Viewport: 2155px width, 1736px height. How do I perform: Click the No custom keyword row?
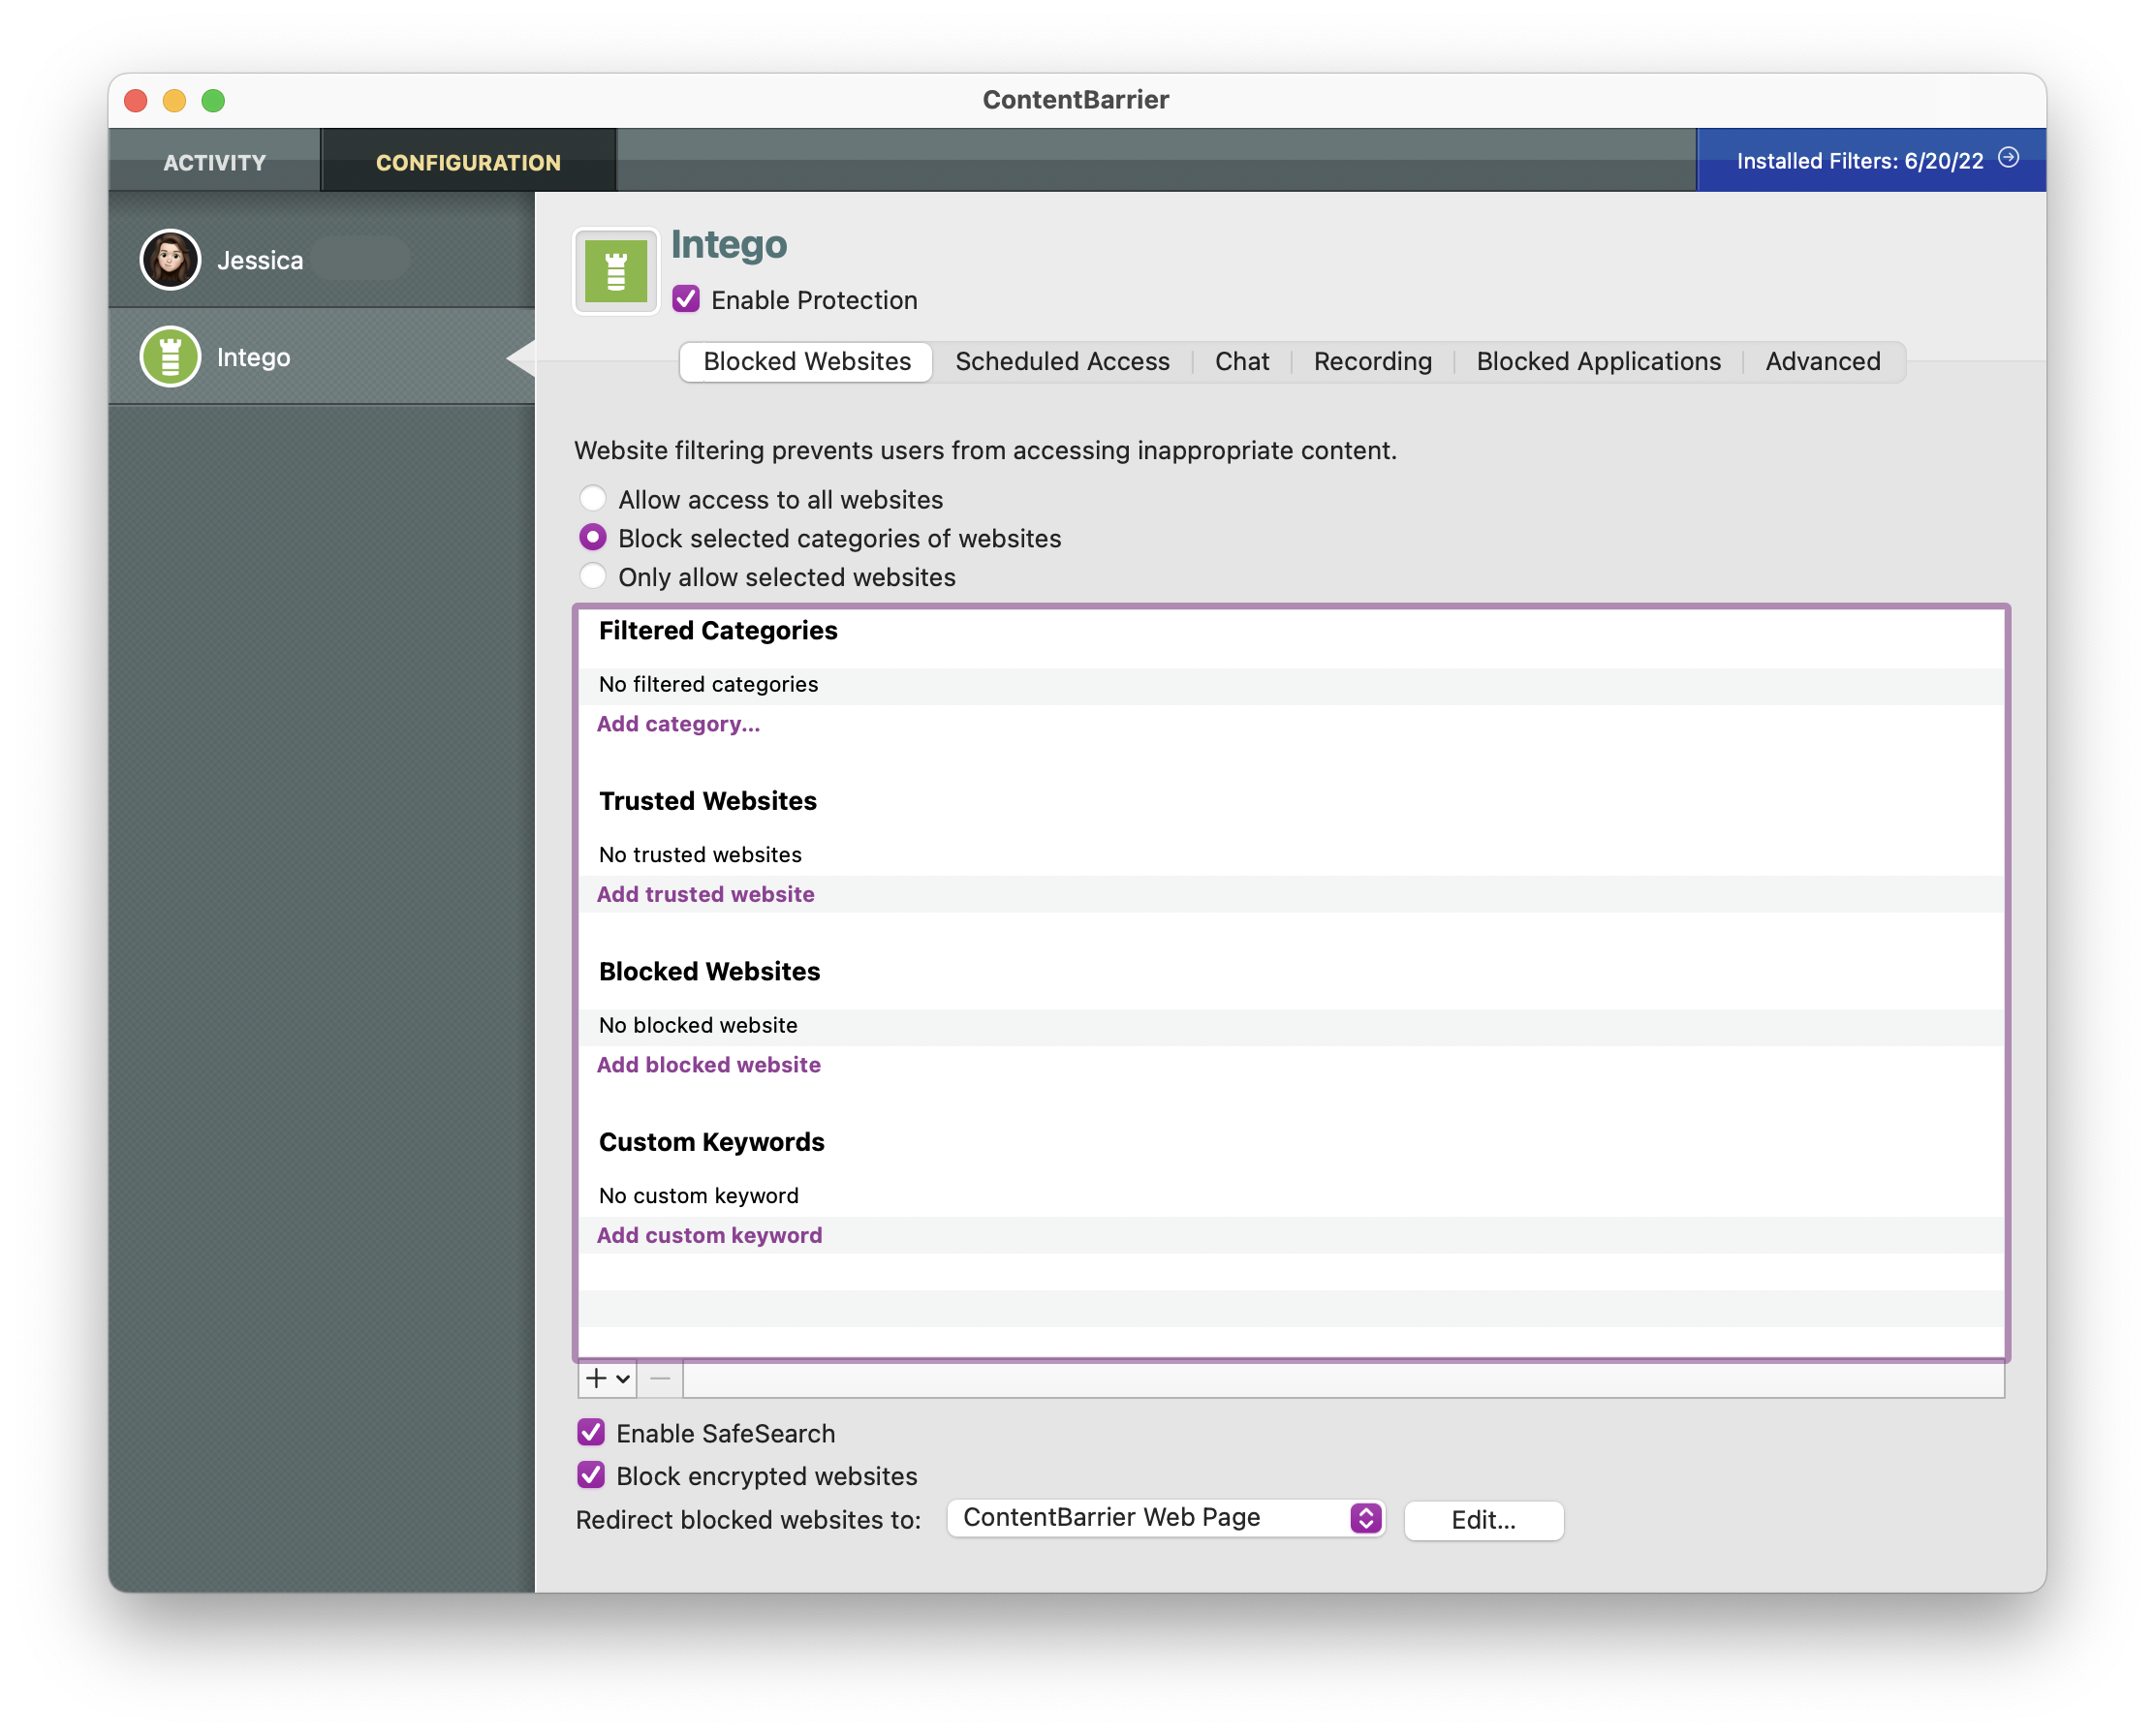click(x=1292, y=1197)
